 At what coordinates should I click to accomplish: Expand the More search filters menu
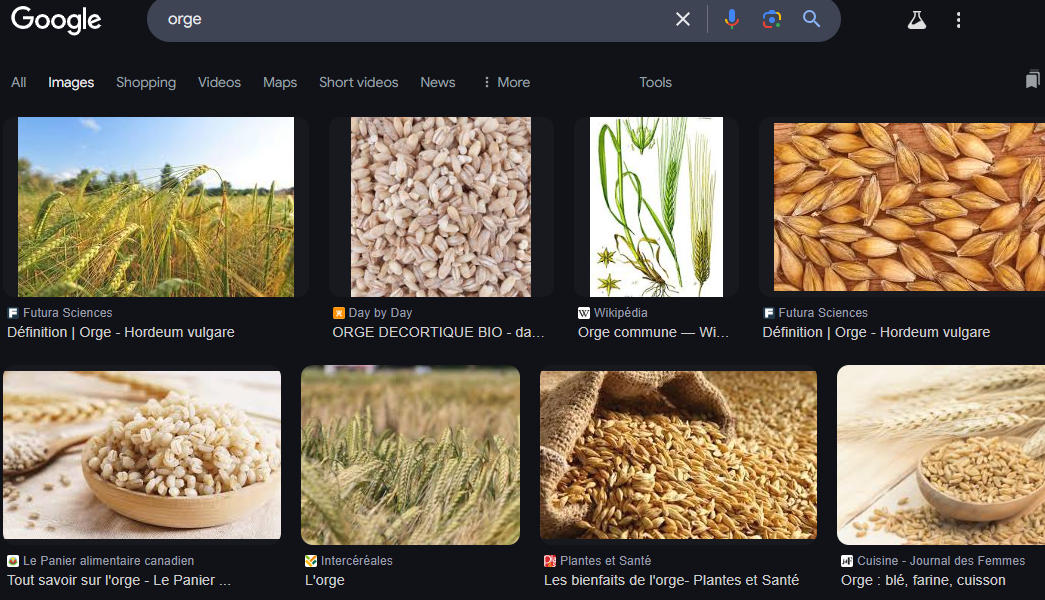coord(506,82)
